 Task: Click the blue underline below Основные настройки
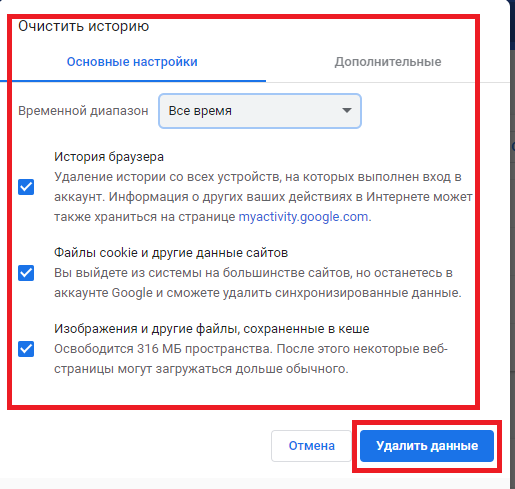pos(133,81)
